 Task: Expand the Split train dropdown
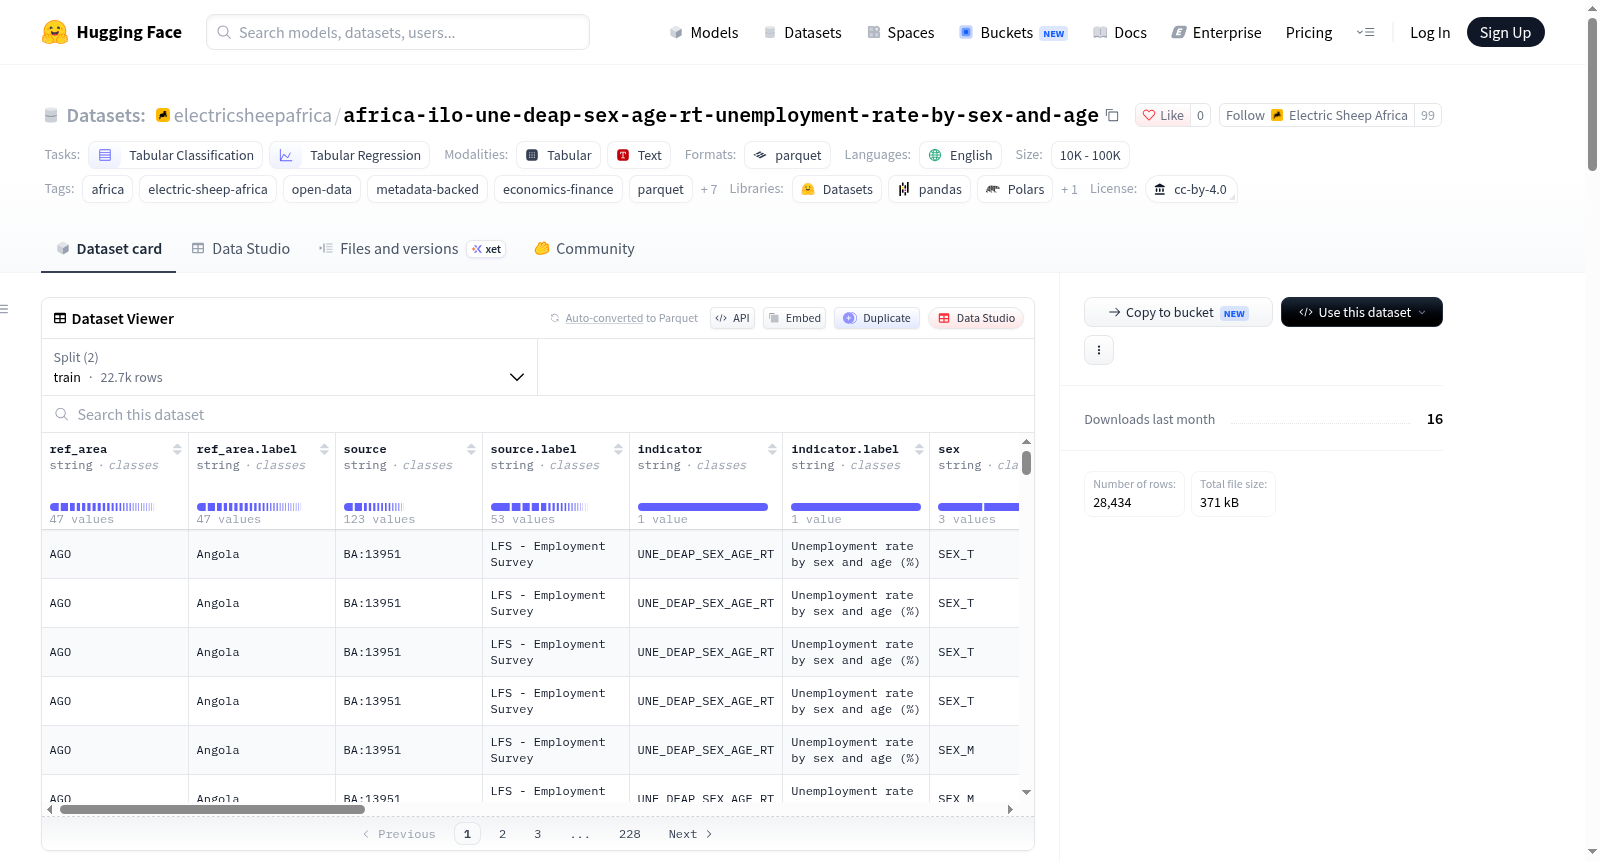tap(289, 367)
